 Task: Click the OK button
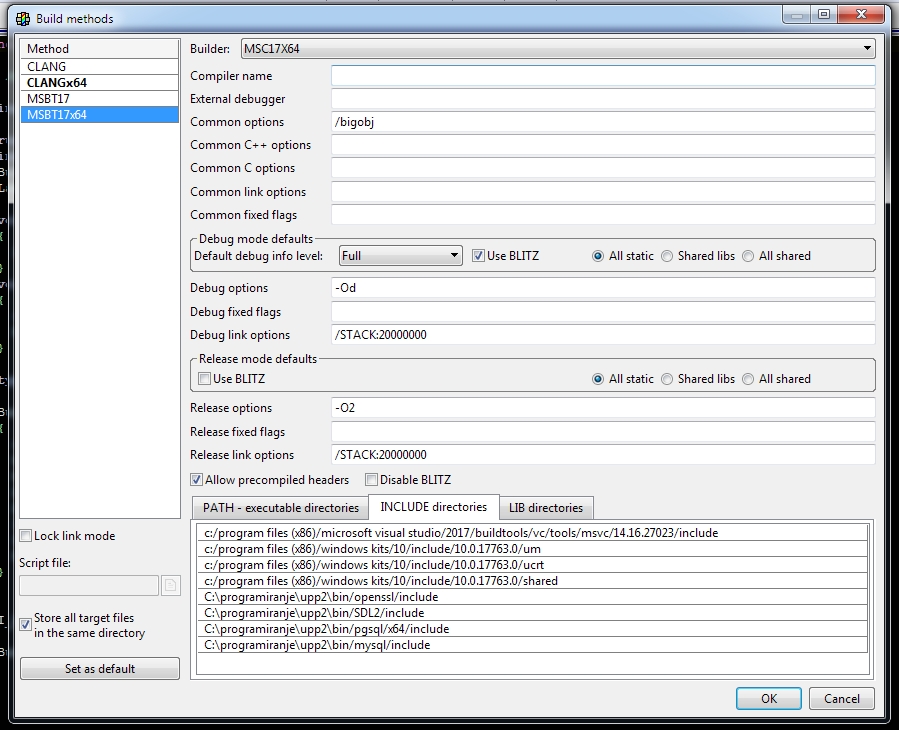tap(768, 699)
